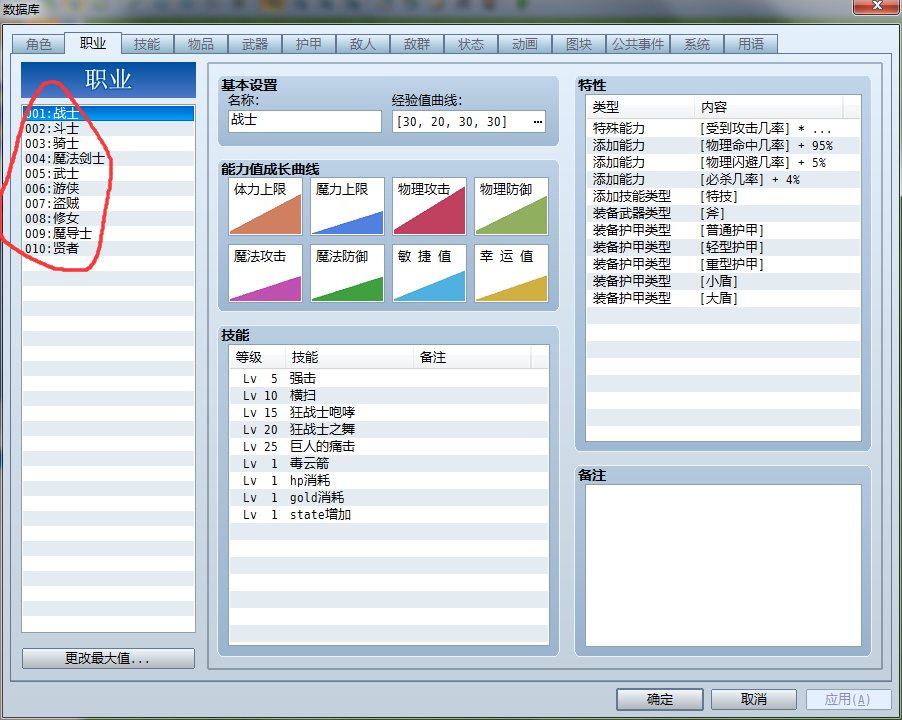Select the 装备护甲类型 [小盾] trait row

[x=723, y=281]
